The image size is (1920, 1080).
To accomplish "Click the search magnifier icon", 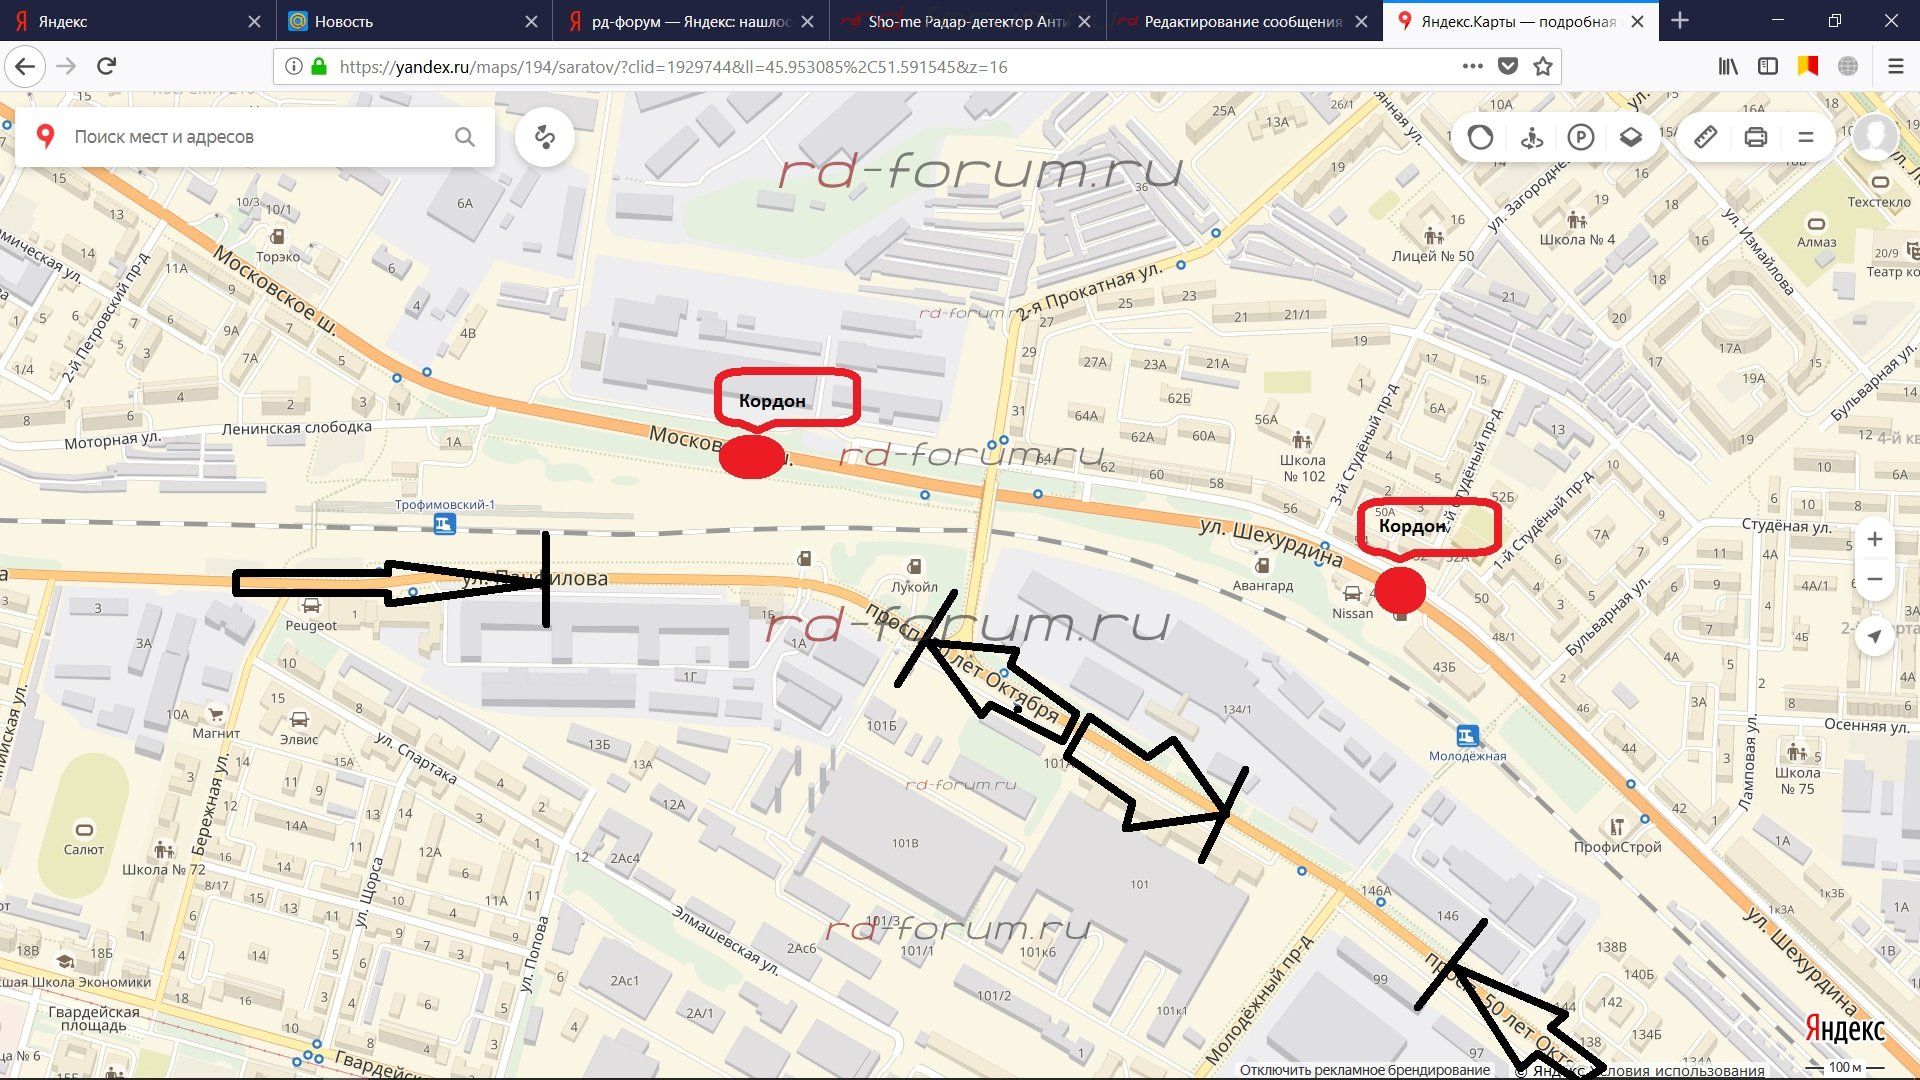I will tap(465, 137).
